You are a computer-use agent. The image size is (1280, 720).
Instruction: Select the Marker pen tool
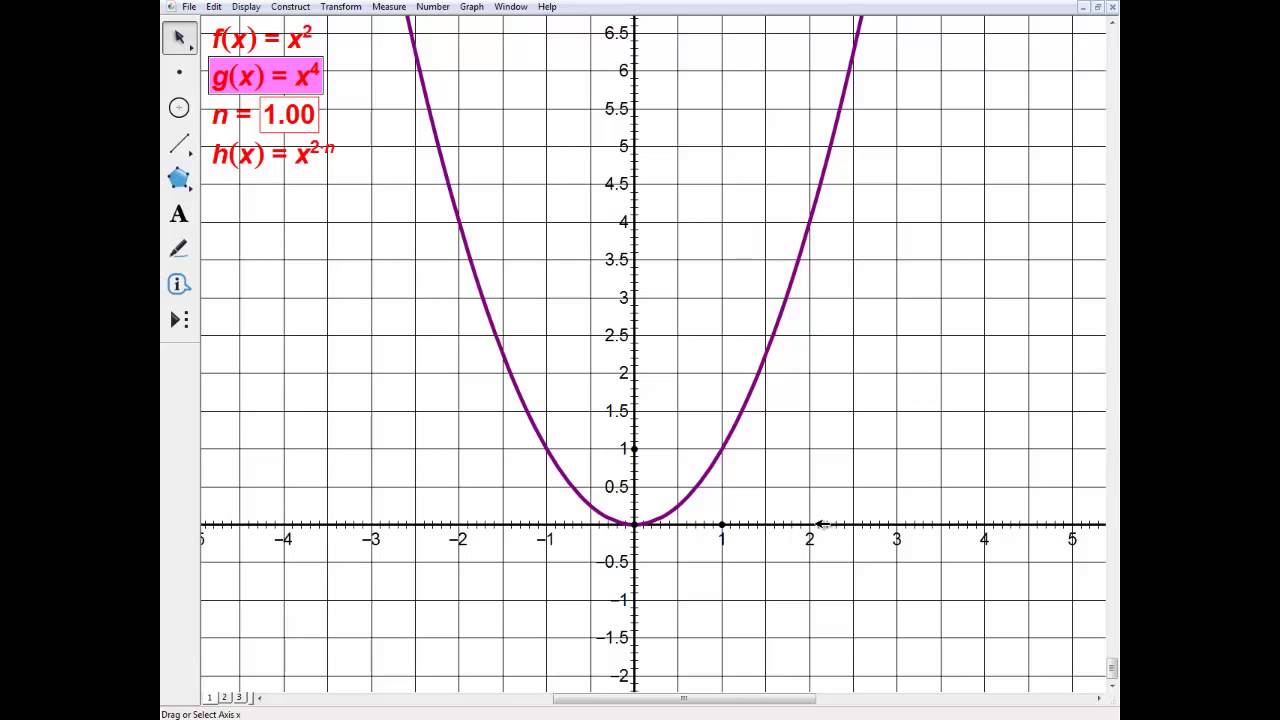pos(180,249)
